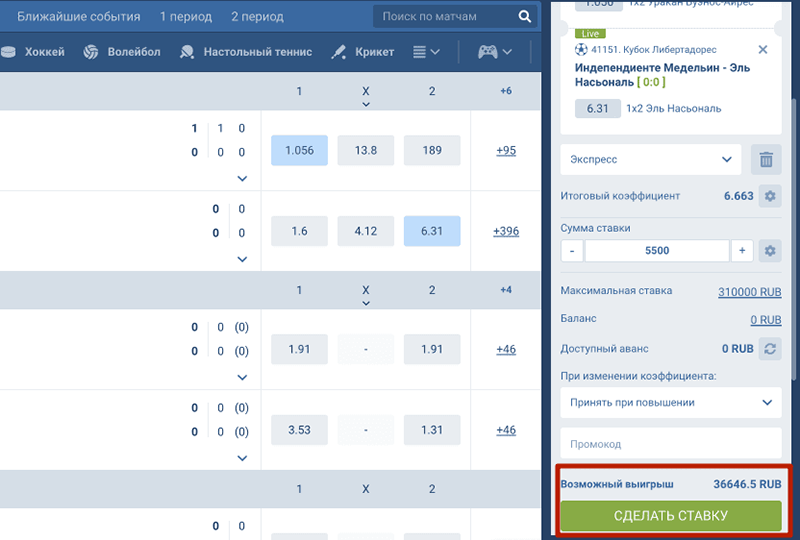This screenshot has height=540, width=800.
Task: Switch to the Ближайшие события tab
Action: tap(79, 17)
